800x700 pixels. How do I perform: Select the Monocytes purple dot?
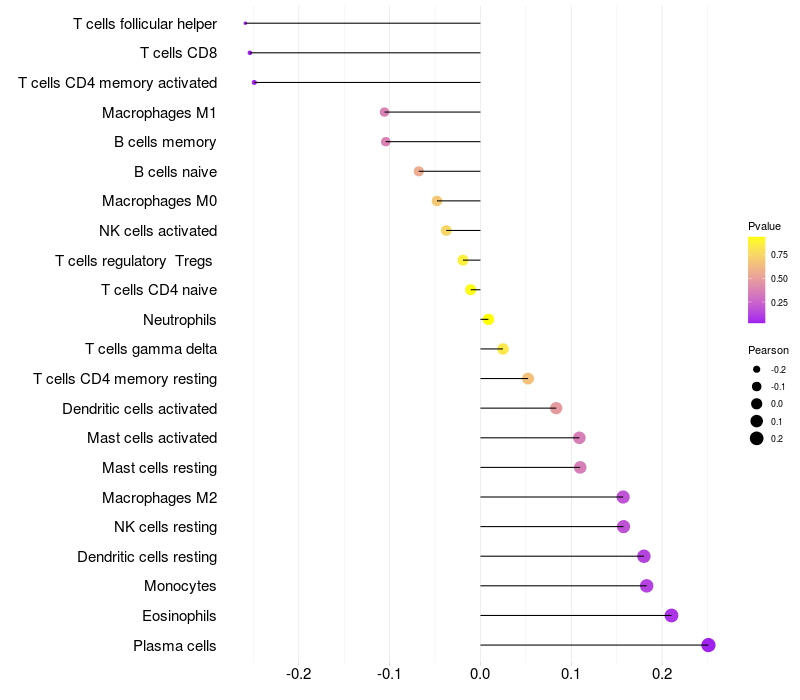click(x=646, y=586)
